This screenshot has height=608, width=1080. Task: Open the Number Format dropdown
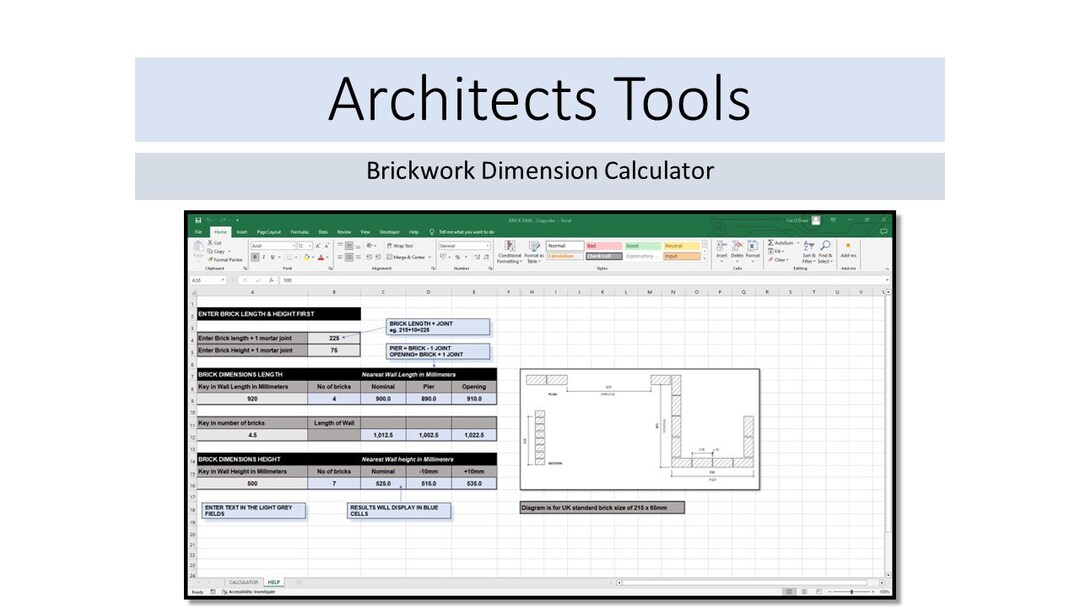(464, 246)
